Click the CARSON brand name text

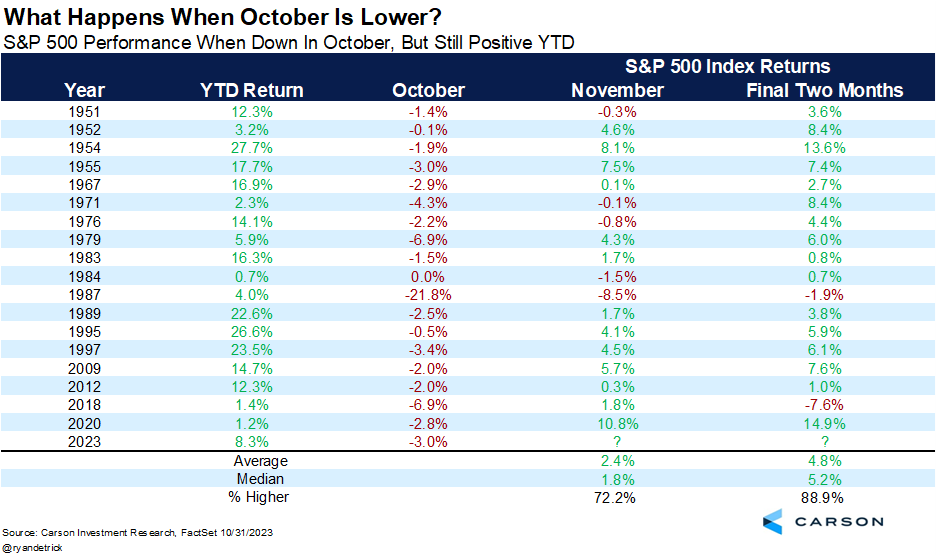839,522
